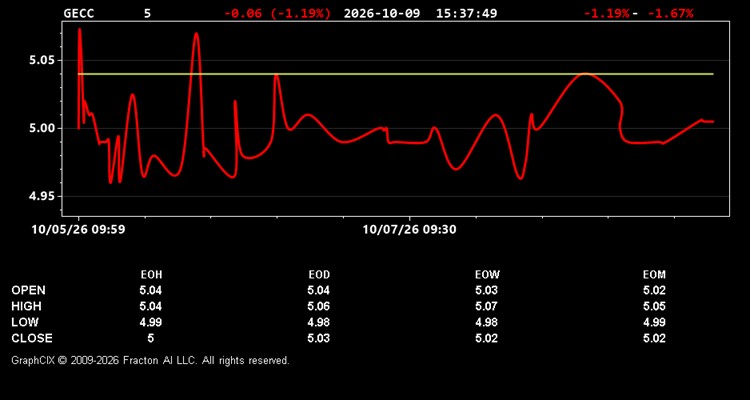The height and width of the screenshot is (400, 750).
Task: Click the EOW high value 5.07
Action: click(x=486, y=306)
